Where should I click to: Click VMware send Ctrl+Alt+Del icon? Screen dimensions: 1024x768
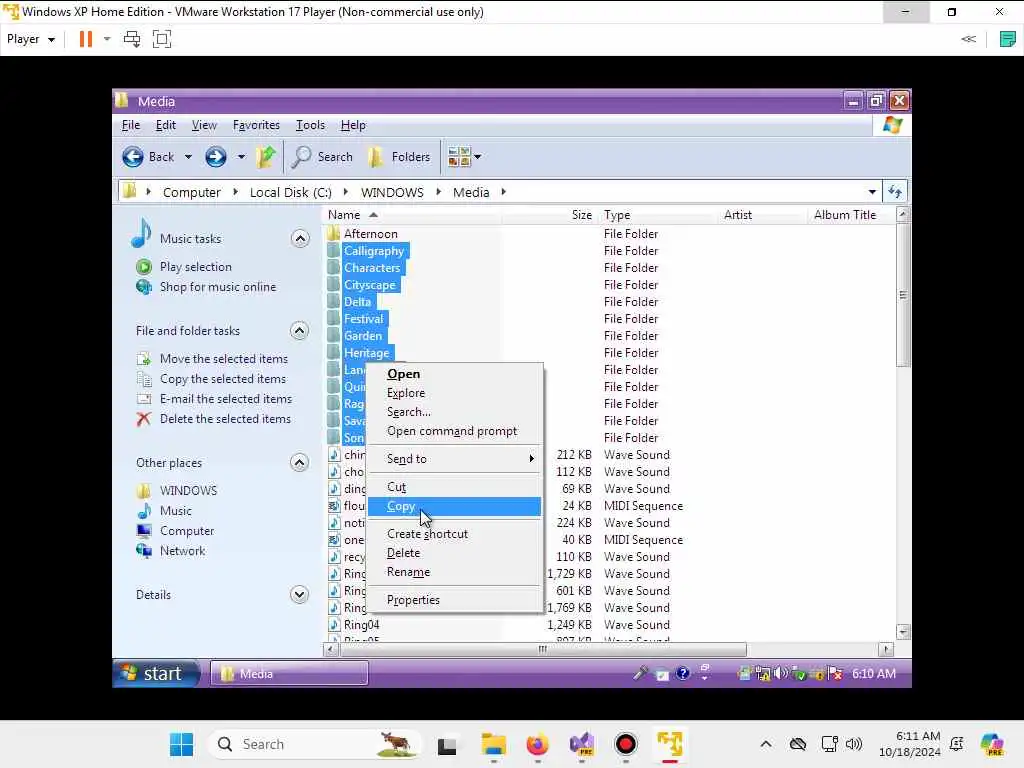[132, 39]
